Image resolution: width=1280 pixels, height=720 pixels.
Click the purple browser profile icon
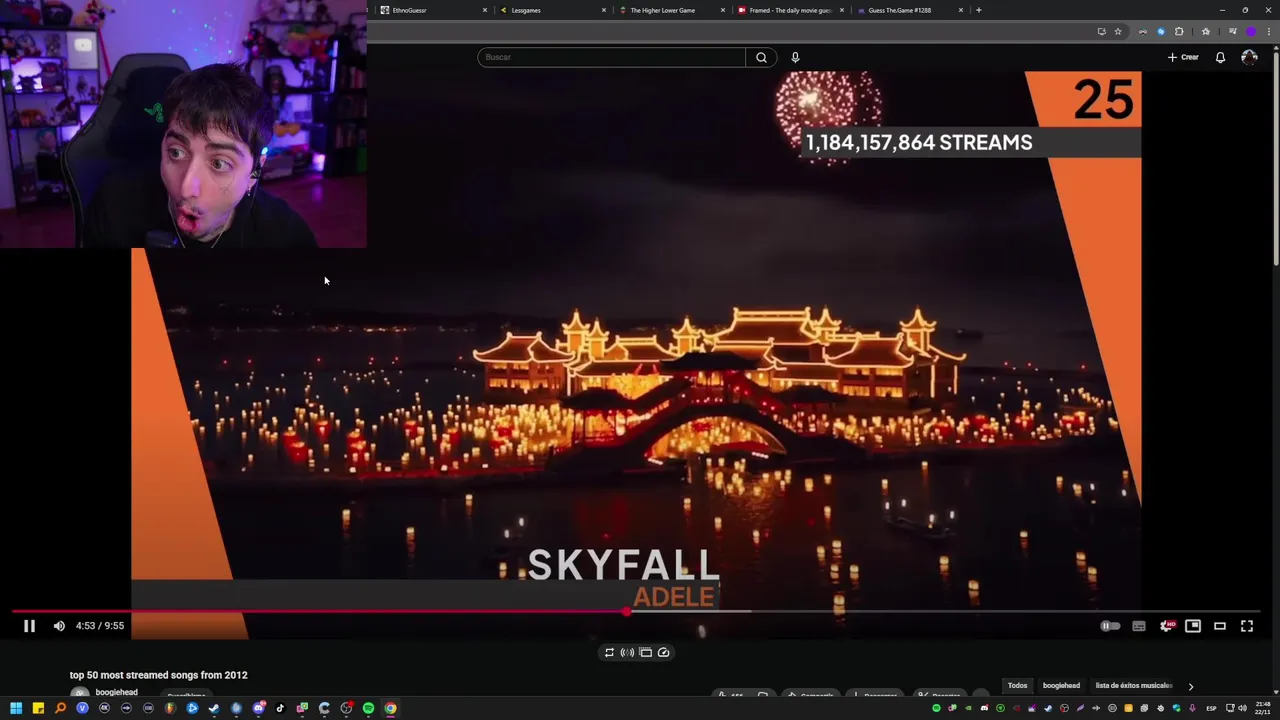click(1251, 31)
